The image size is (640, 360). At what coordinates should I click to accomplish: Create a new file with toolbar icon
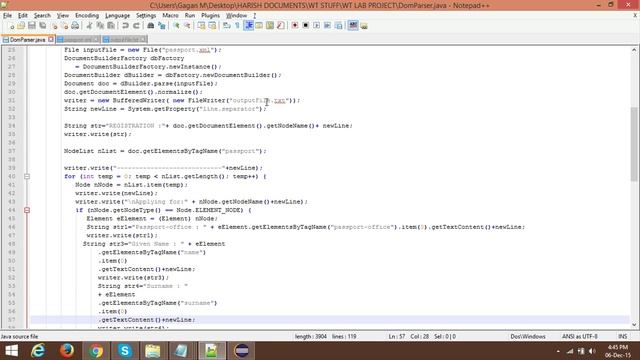11,26
